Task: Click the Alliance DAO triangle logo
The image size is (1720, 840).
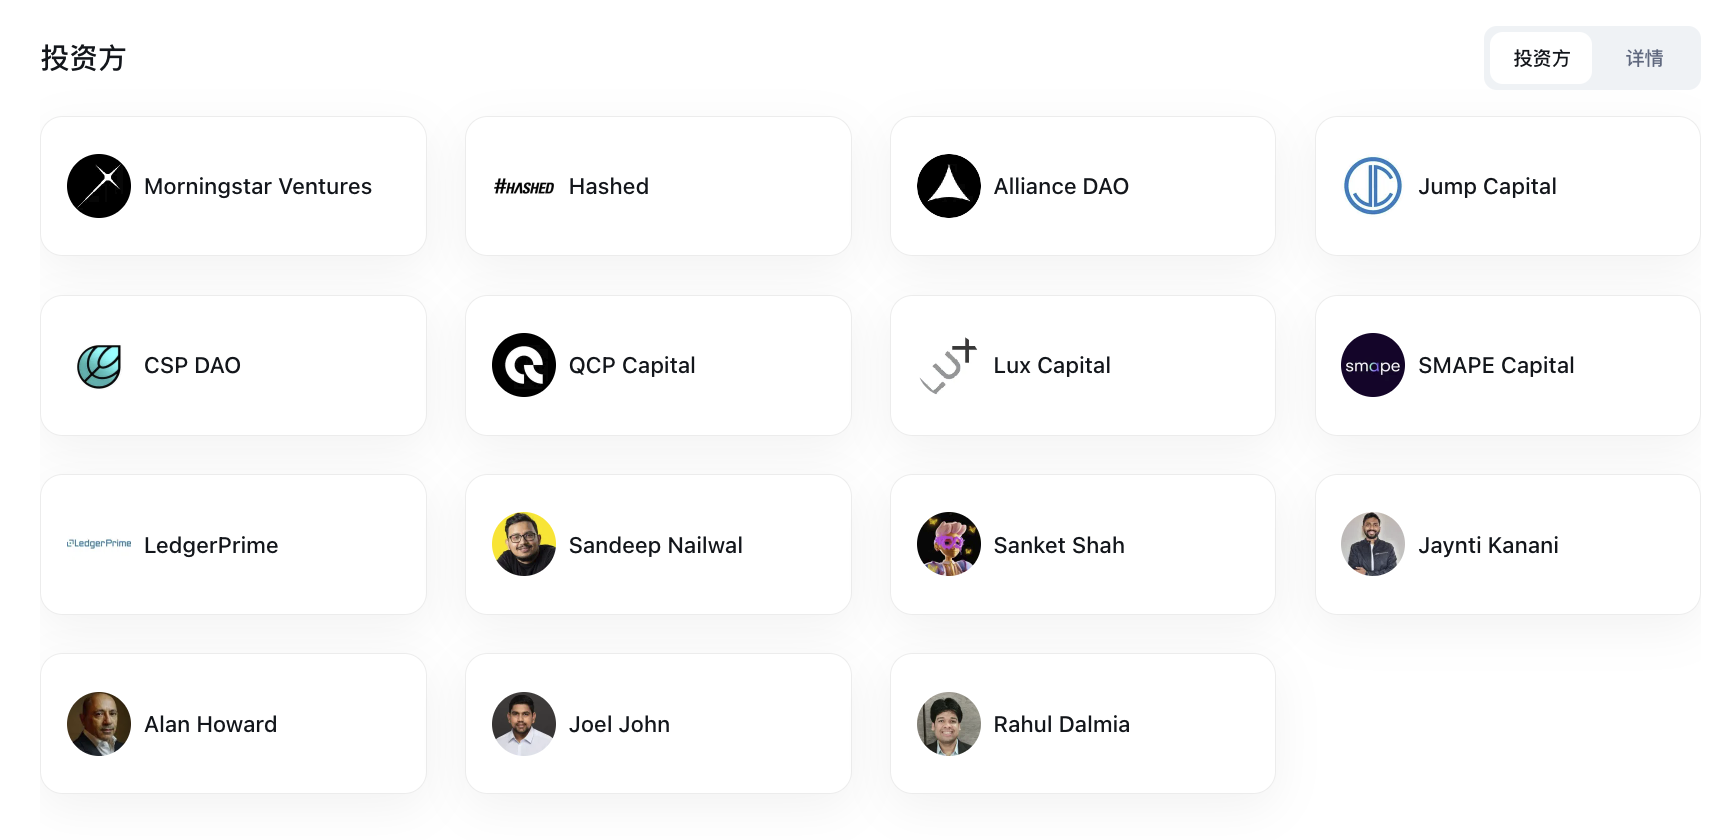Action: [949, 186]
